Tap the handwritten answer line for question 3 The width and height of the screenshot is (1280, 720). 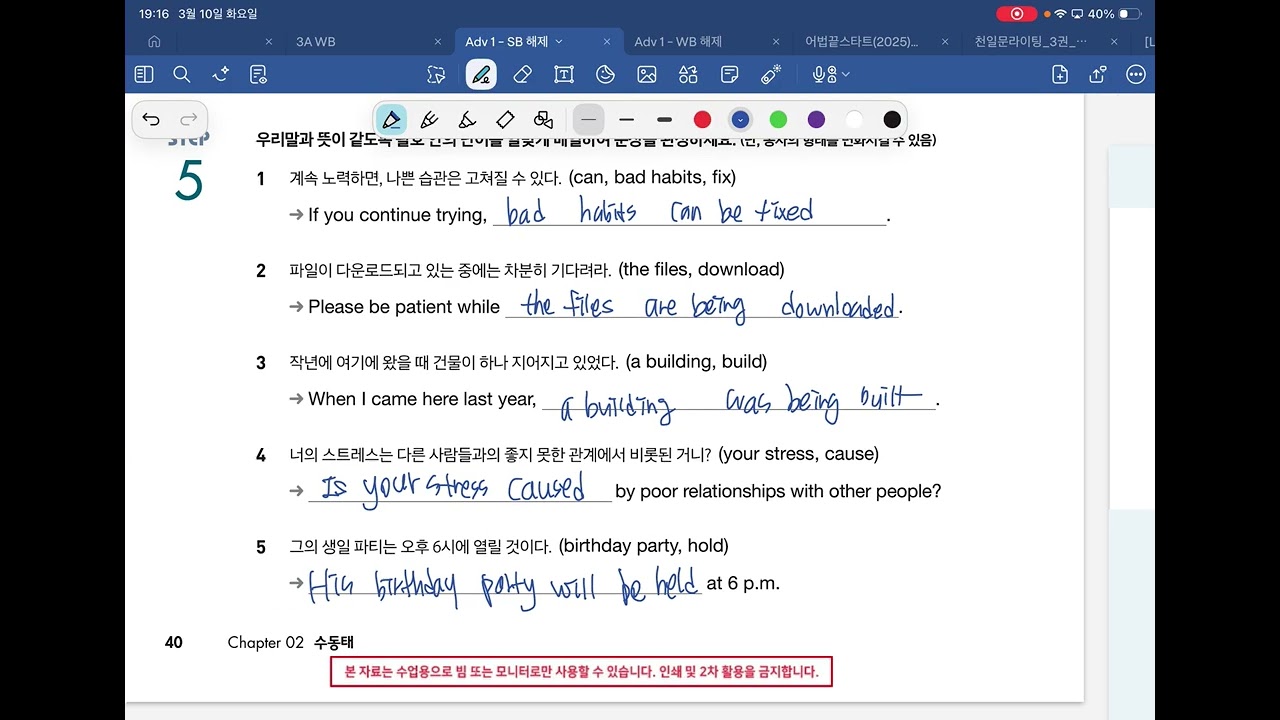(738, 401)
